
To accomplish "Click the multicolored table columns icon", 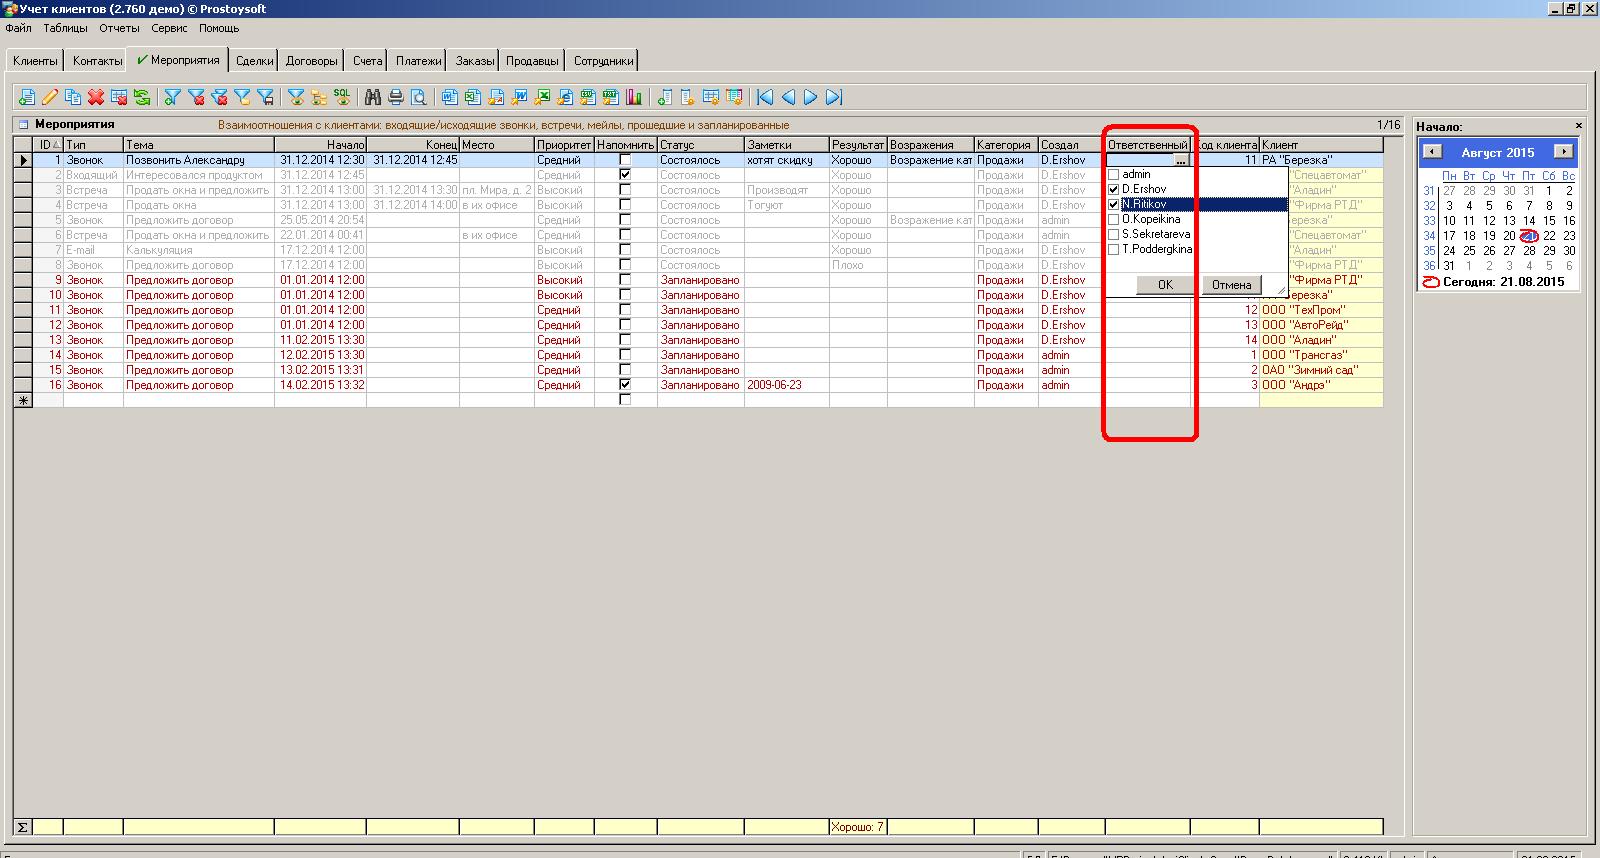I will (734, 97).
